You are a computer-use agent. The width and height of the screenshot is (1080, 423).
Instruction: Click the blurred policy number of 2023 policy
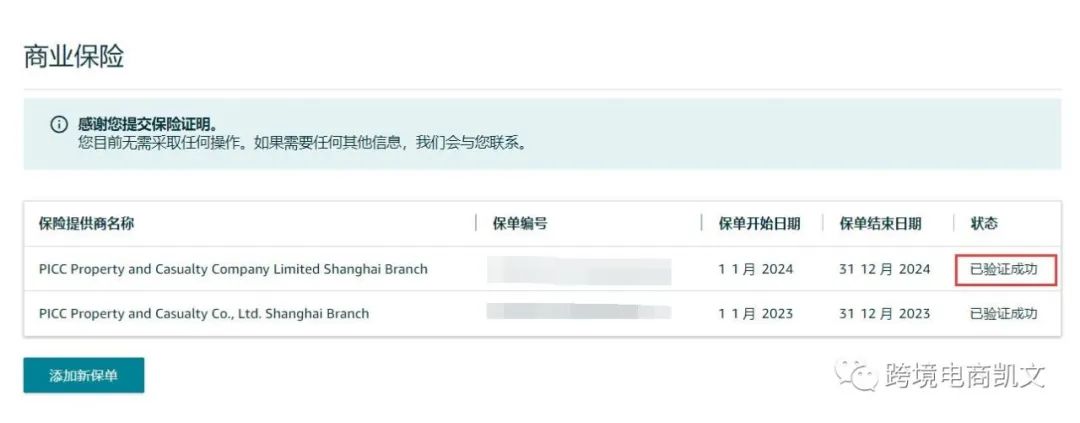579,311
